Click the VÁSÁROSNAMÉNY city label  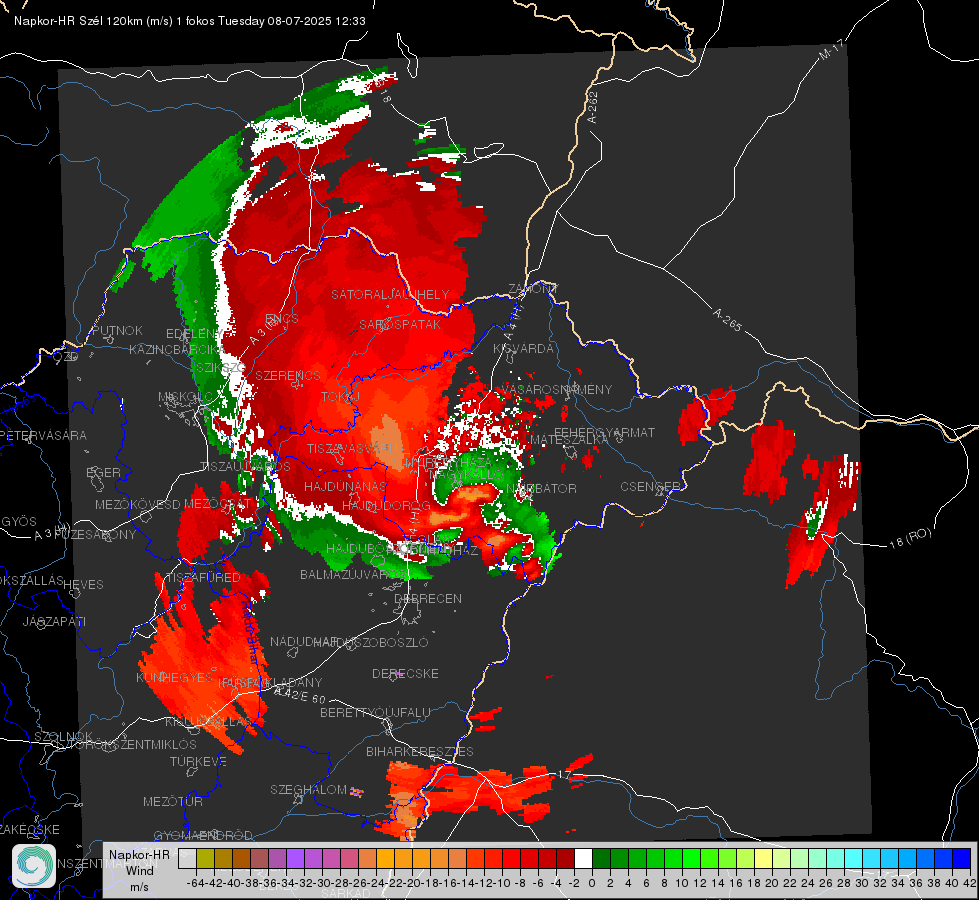click(x=557, y=389)
